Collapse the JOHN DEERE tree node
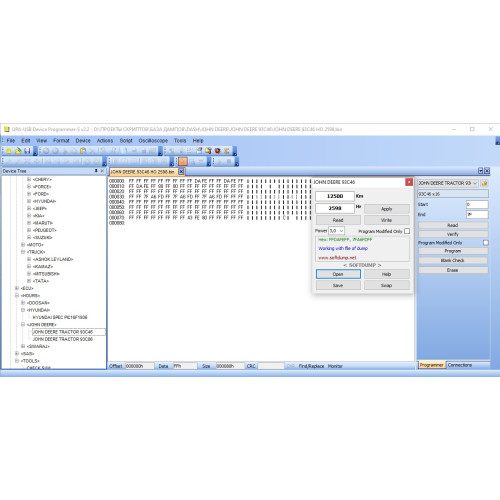Viewport: 500px width, 500px height. point(23,324)
